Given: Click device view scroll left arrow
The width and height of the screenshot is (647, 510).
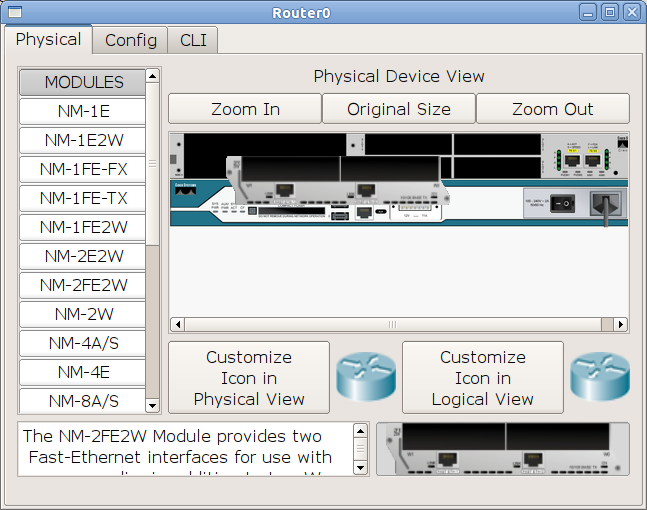Looking at the screenshot, I should click(x=178, y=324).
